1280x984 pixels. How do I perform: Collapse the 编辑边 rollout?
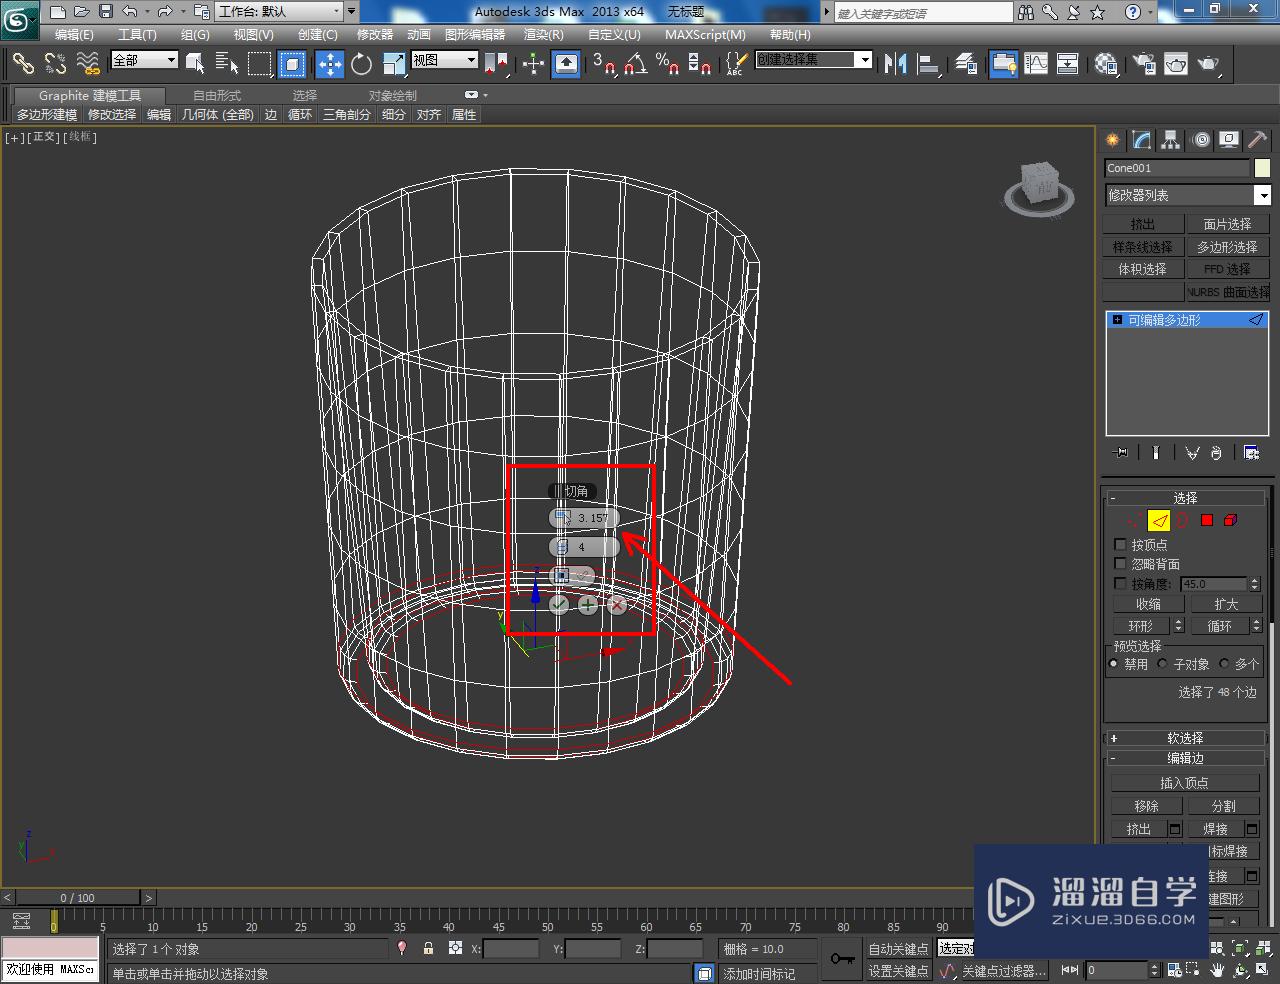coord(1185,759)
